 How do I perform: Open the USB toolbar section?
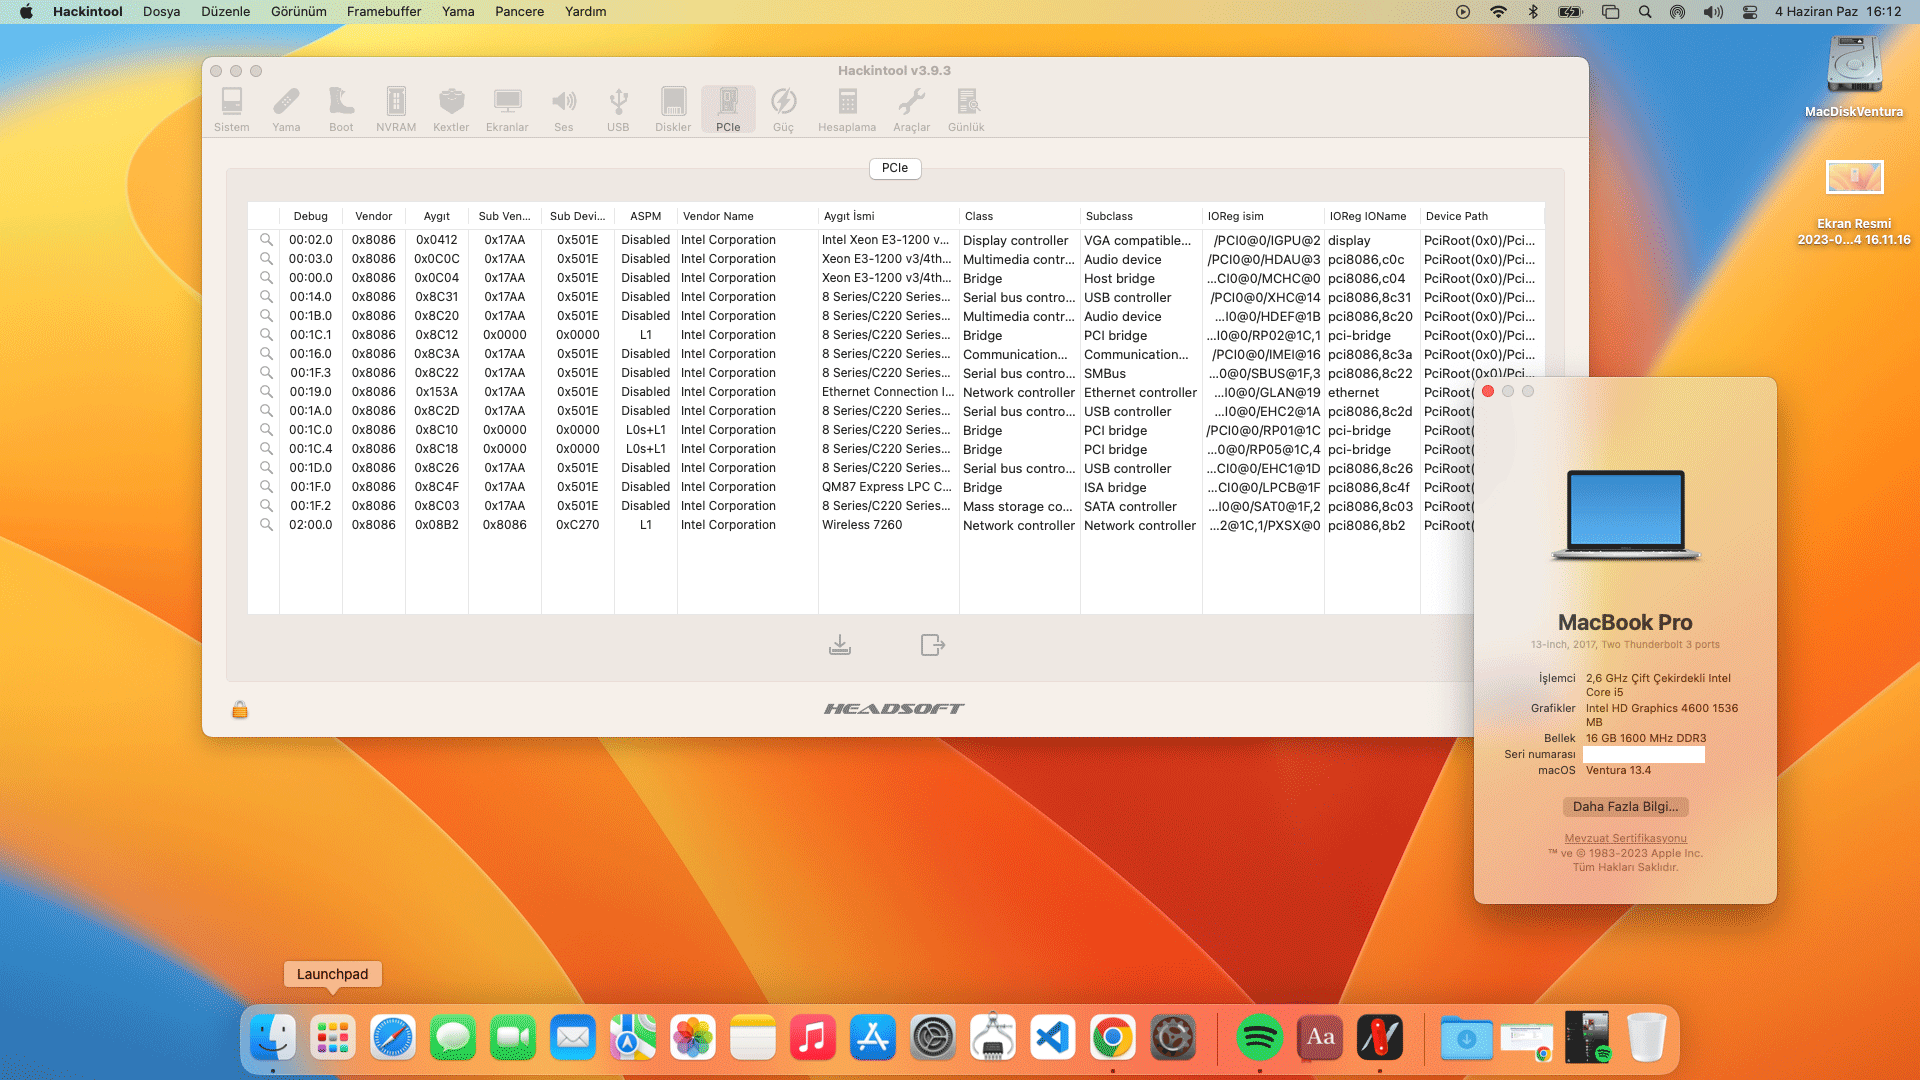click(618, 108)
